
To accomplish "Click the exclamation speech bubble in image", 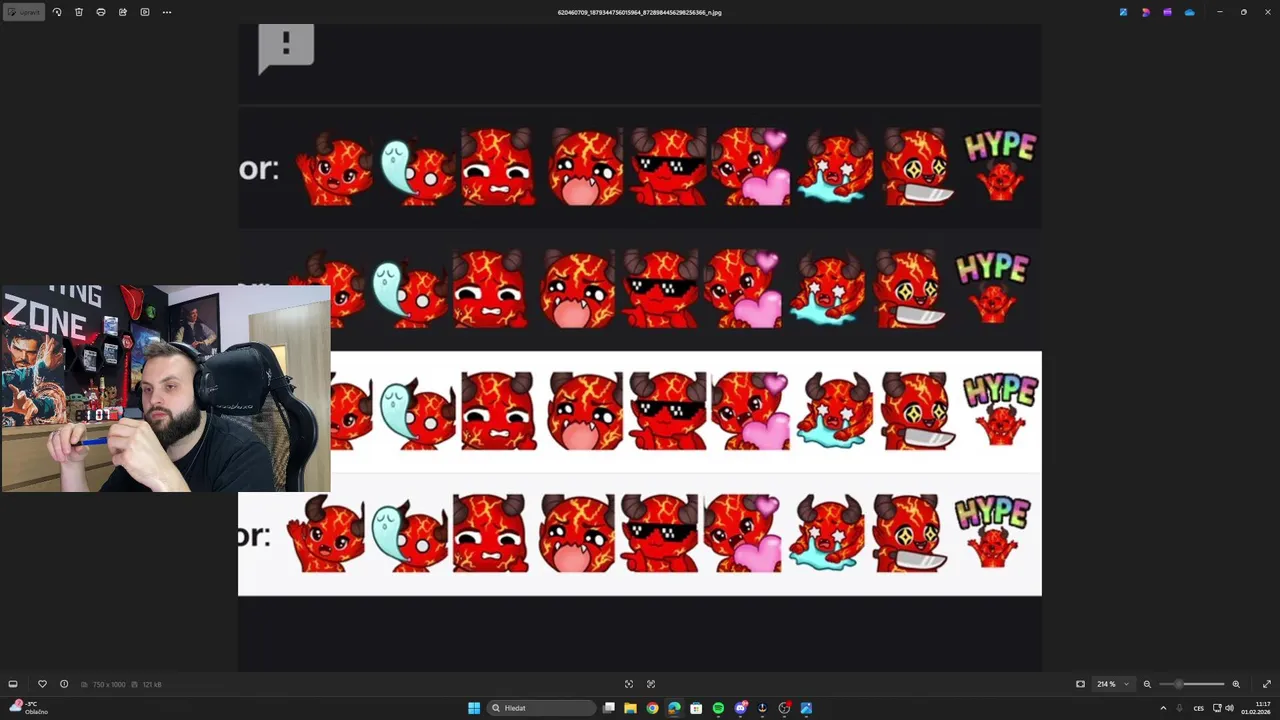I will point(286,48).
